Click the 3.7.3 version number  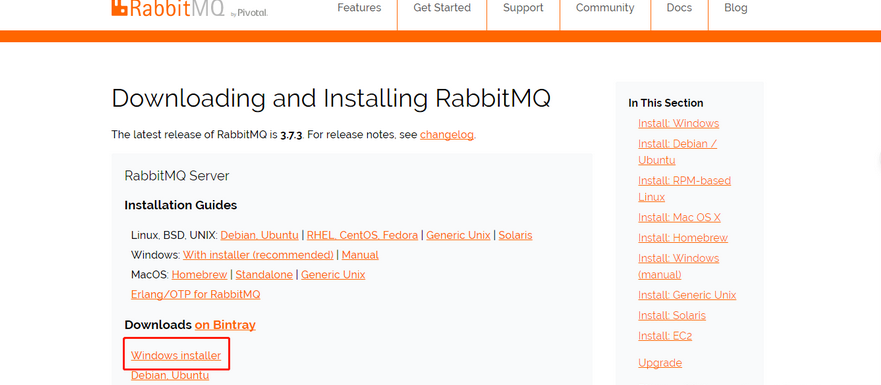[292, 135]
